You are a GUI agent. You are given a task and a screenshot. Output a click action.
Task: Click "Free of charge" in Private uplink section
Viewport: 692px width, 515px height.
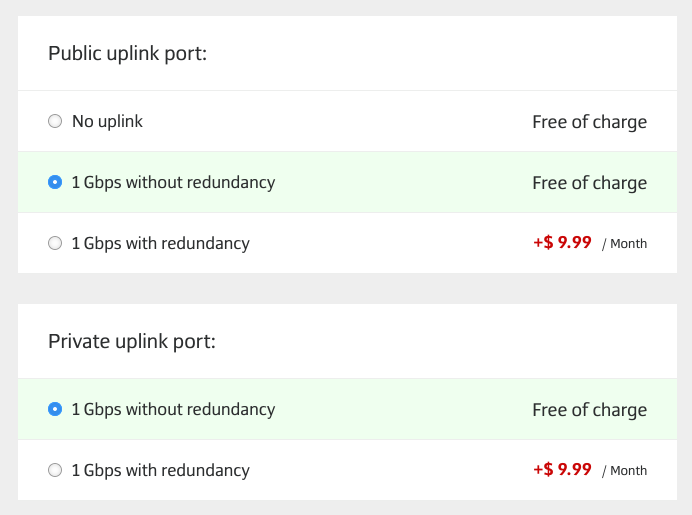(589, 410)
